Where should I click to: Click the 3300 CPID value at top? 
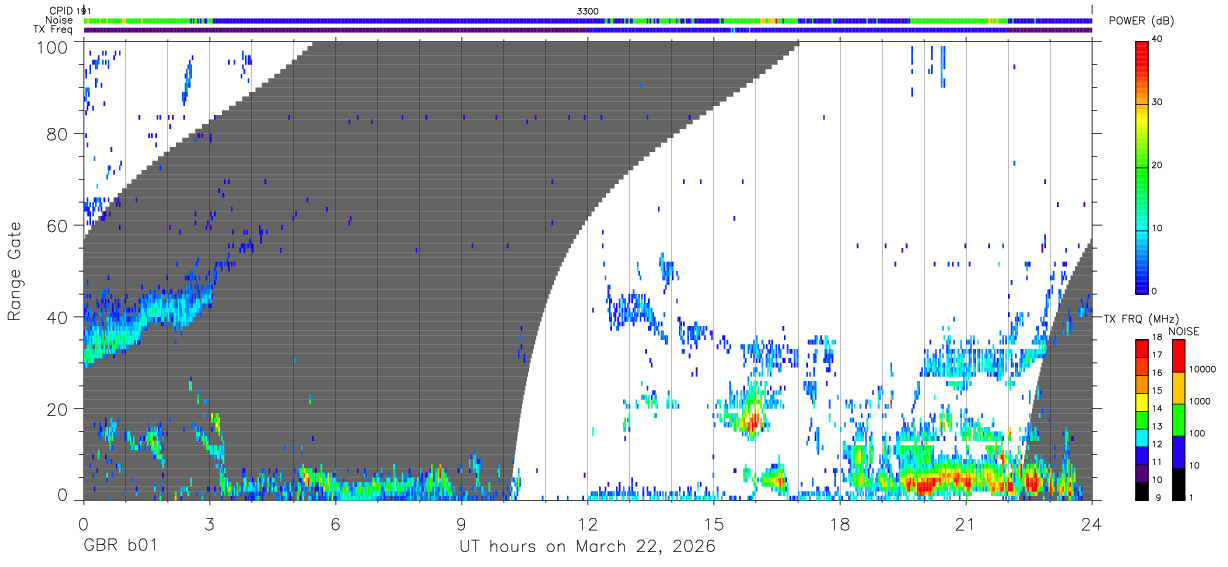pyautogui.click(x=588, y=10)
